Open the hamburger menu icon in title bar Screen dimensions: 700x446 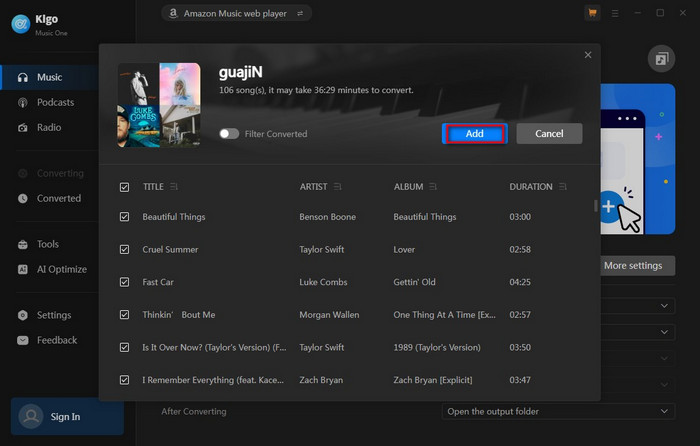(615, 13)
